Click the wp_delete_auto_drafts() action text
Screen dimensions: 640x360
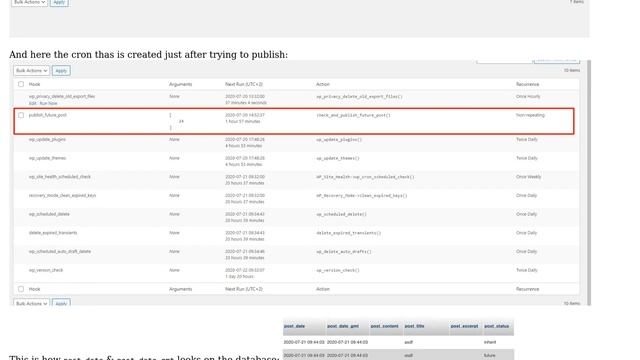coord(344,252)
